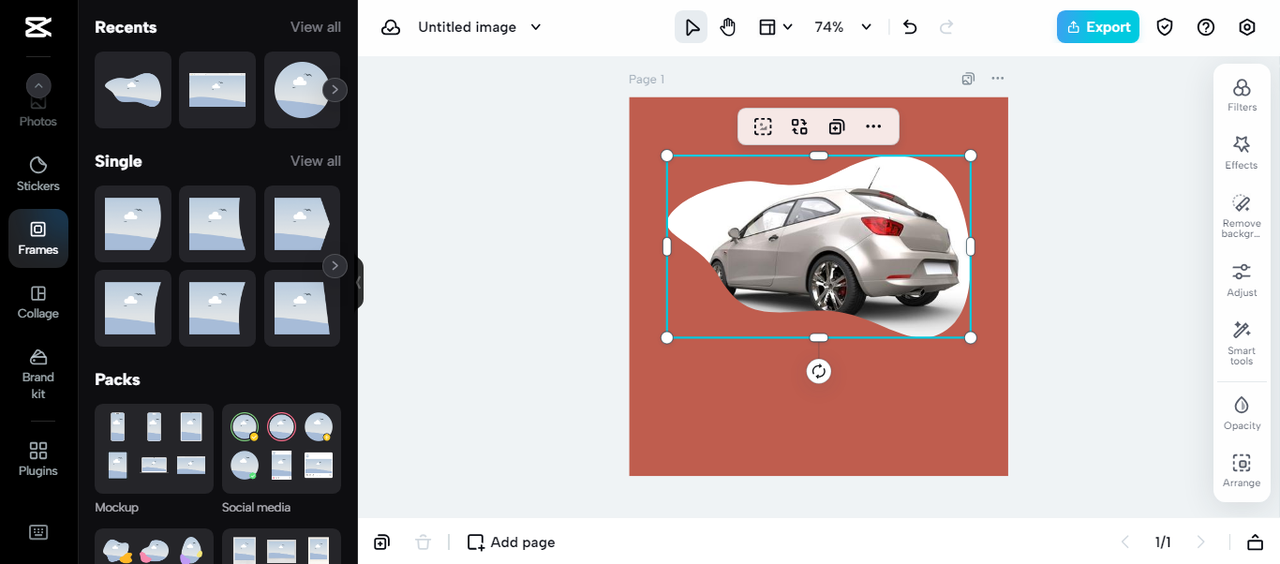Go to previous page arrow
This screenshot has width=1280, height=564.
(x=1125, y=542)
